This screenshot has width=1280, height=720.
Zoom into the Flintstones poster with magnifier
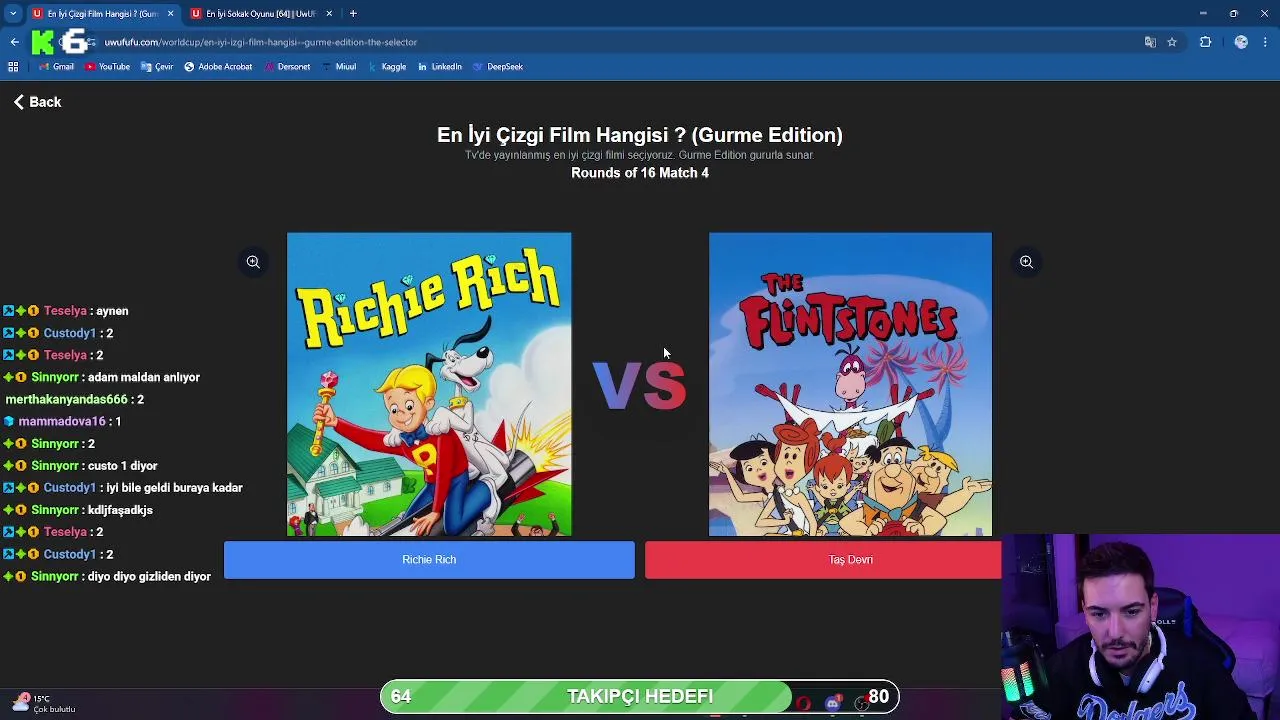point(1026,262)
